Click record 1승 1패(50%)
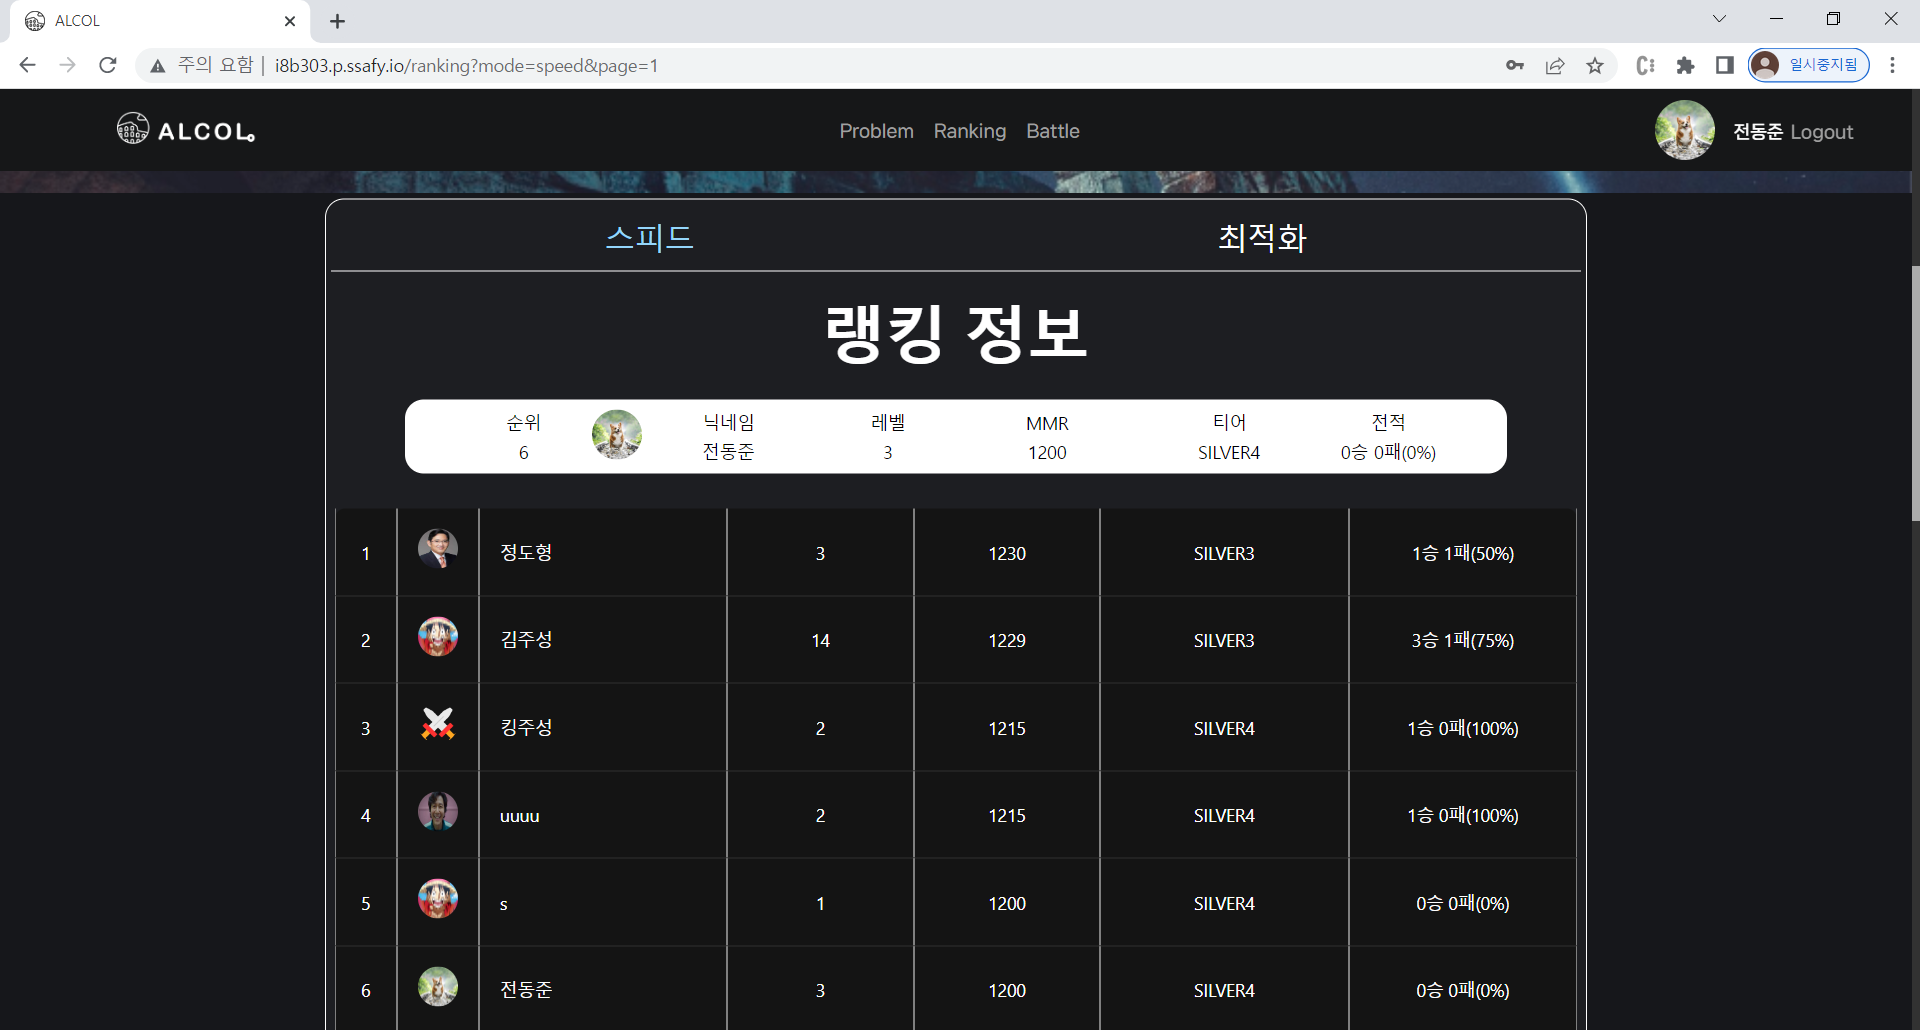This screenshot has width=1920, height=1030. (x=1463, y=553)
